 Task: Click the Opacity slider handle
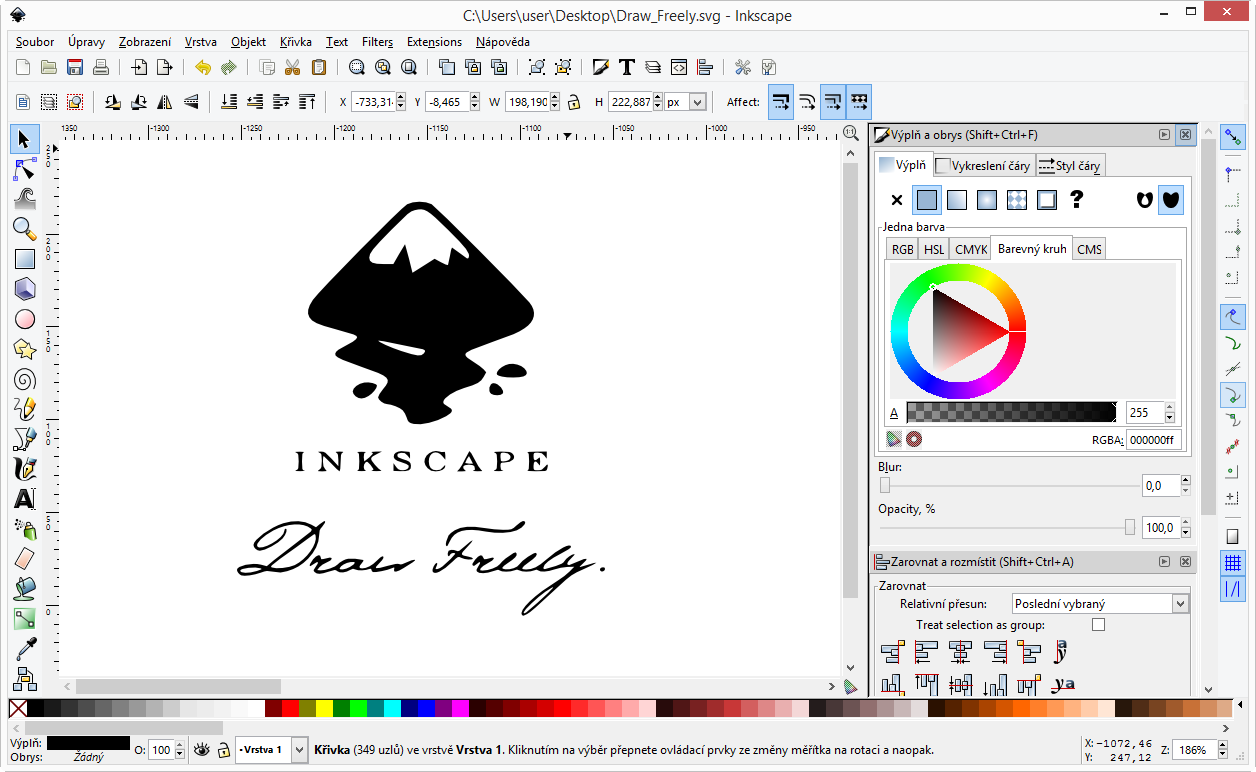pyautogui.click(x=1130, y=527)
